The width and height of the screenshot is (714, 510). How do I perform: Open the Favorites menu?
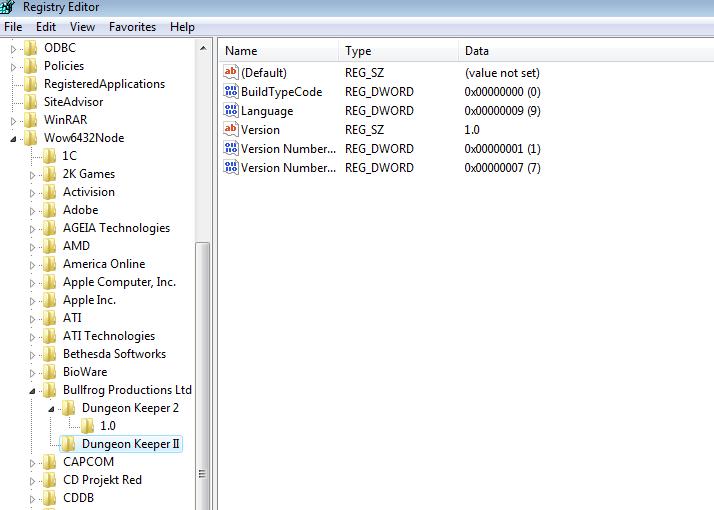(x=132, y=27)
